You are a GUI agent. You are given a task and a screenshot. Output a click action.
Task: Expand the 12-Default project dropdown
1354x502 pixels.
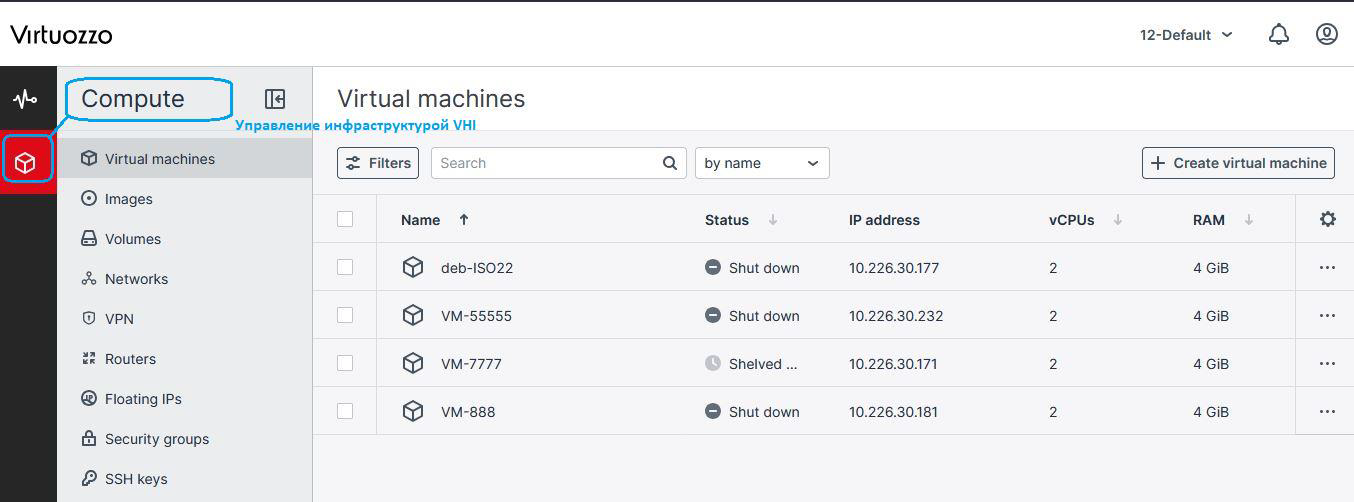1186,35
